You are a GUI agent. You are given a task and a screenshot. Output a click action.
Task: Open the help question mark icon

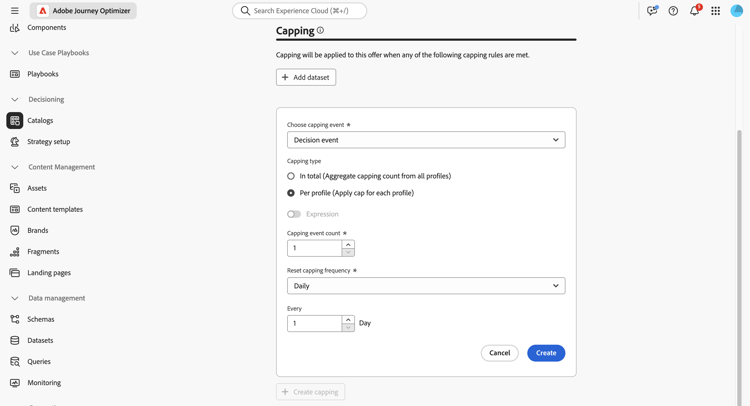coord(673,11)
